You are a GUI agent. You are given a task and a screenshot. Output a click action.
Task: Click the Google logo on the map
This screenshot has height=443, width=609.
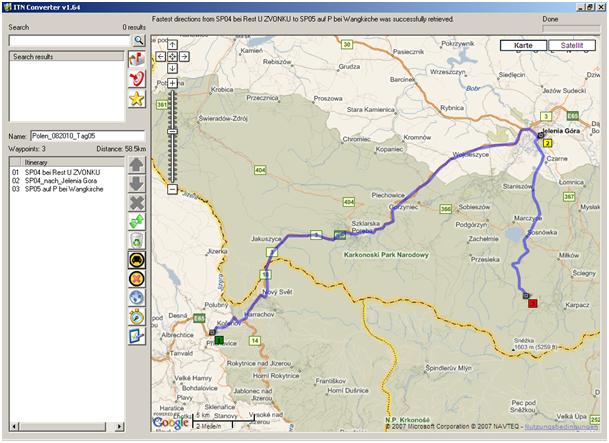pyautogui.click(x=171, y=423)
